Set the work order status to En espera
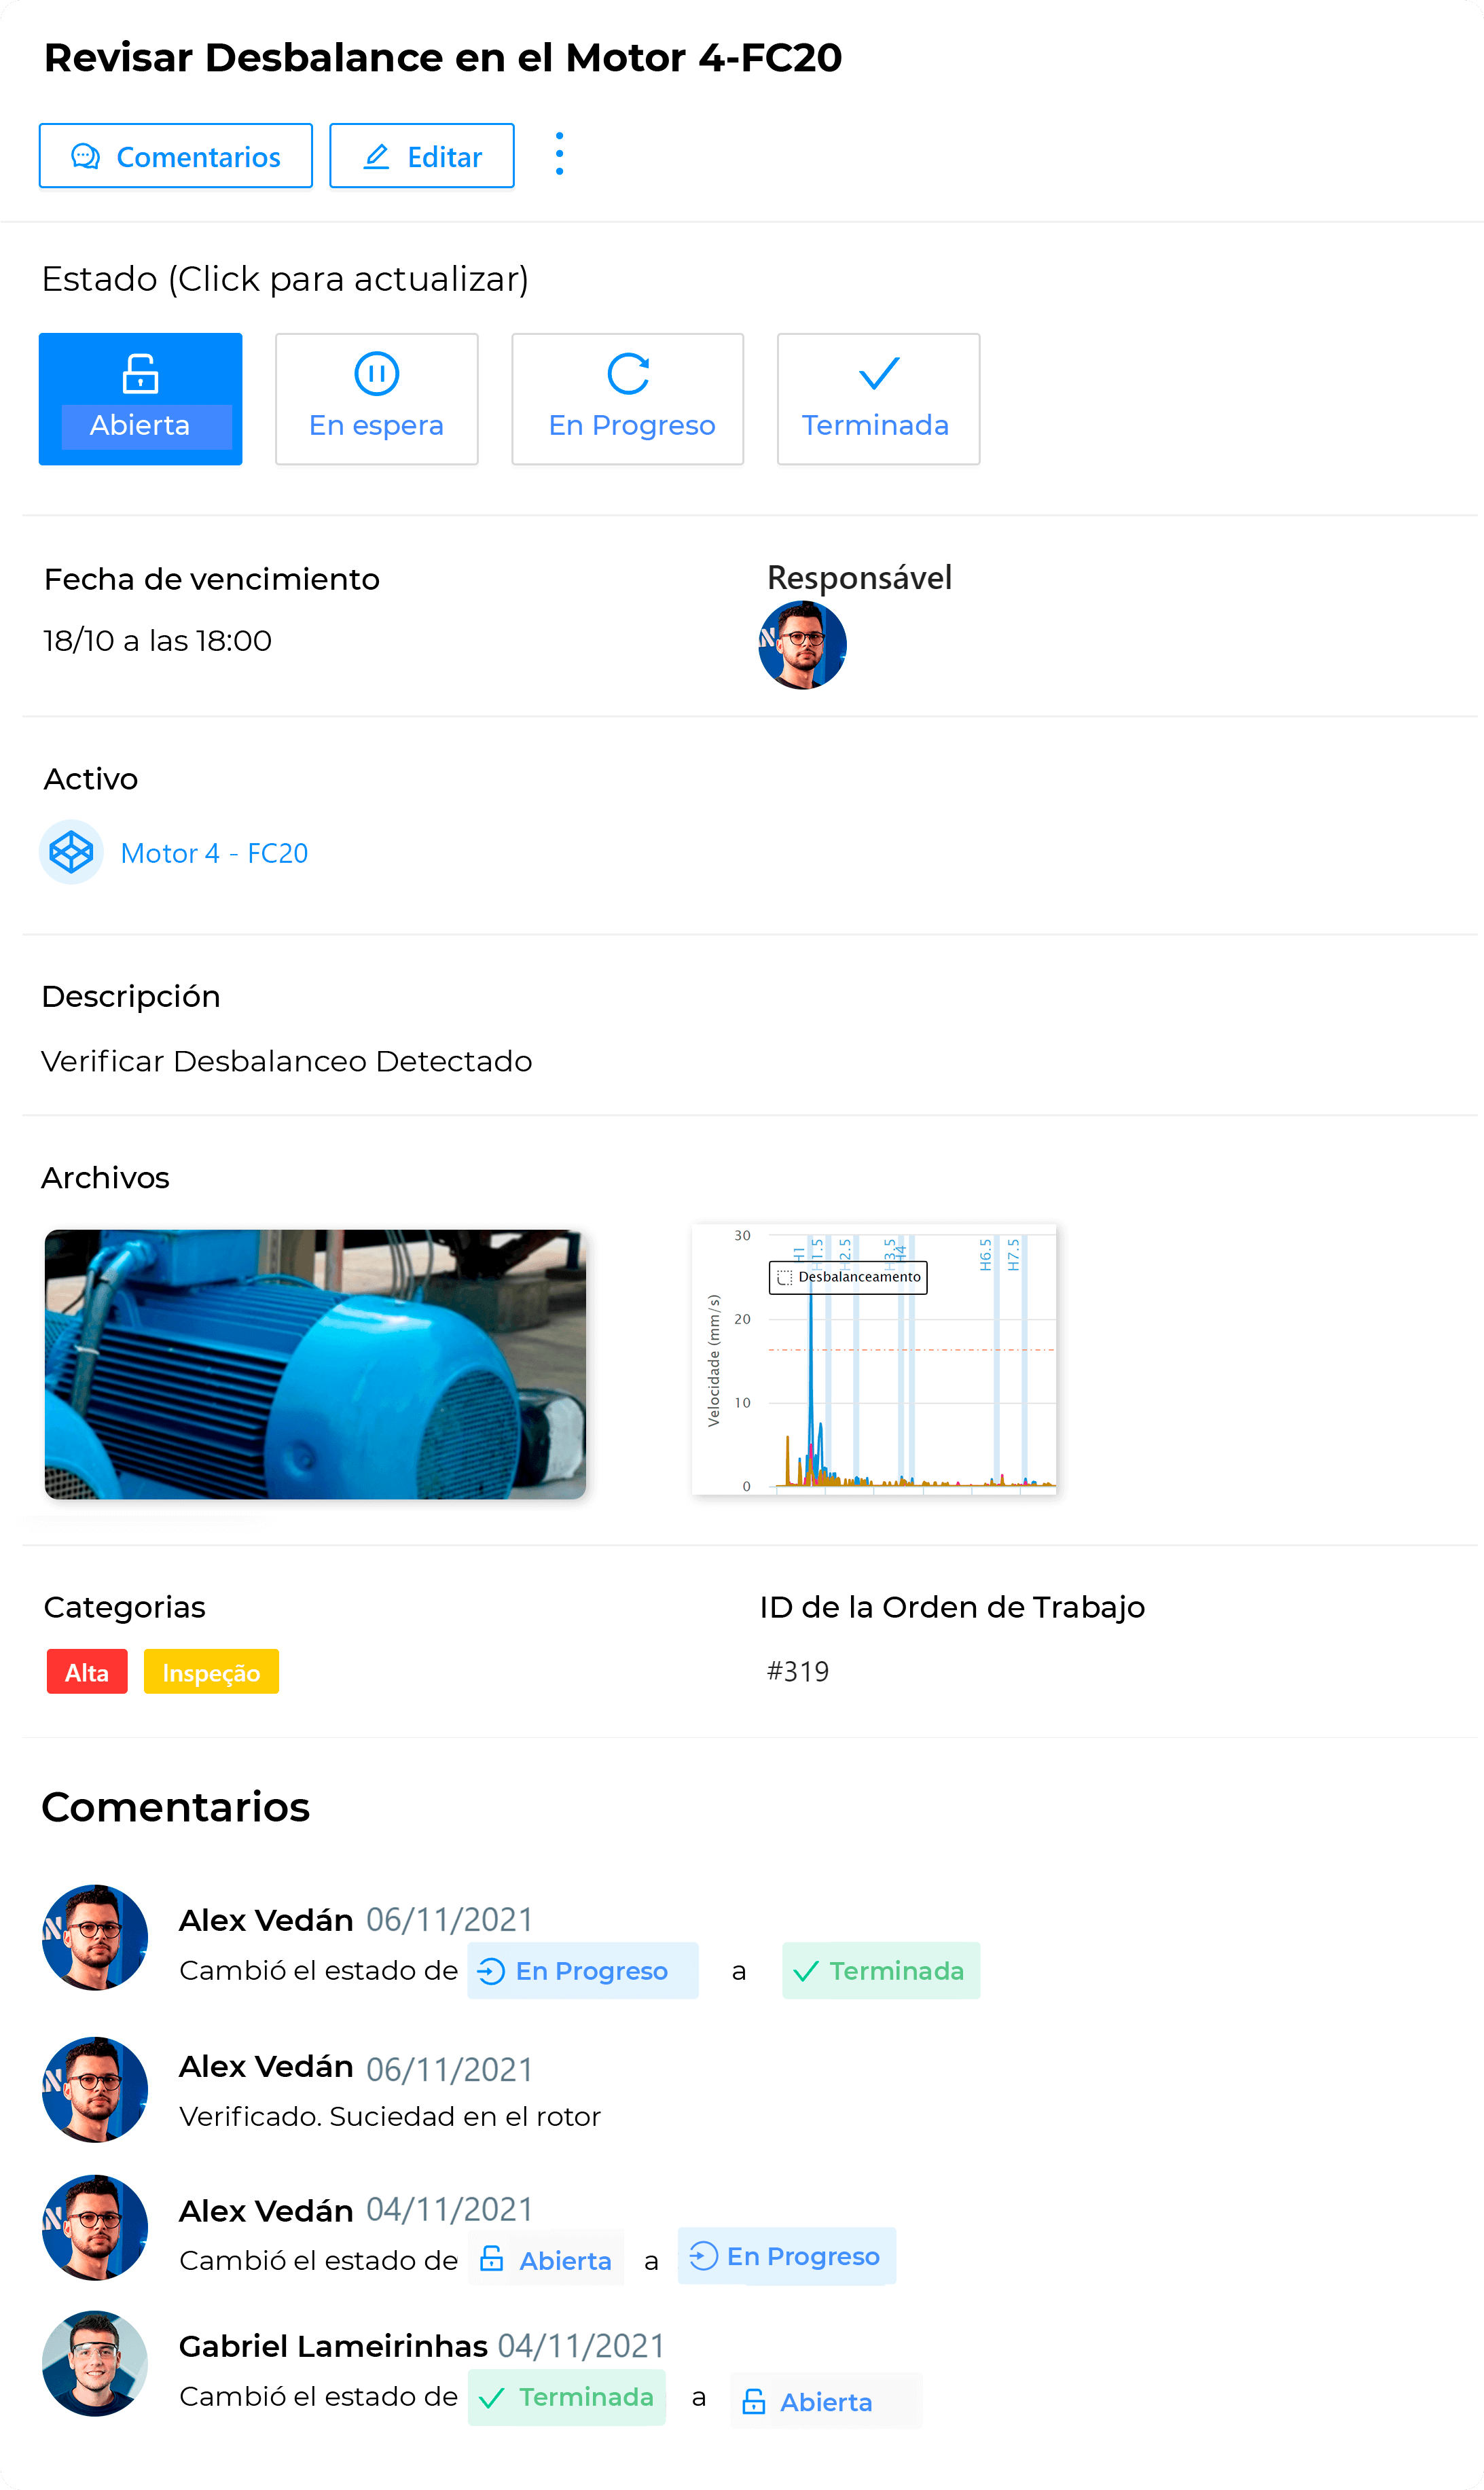The image size is (1484, 2490). coord(376,398)
